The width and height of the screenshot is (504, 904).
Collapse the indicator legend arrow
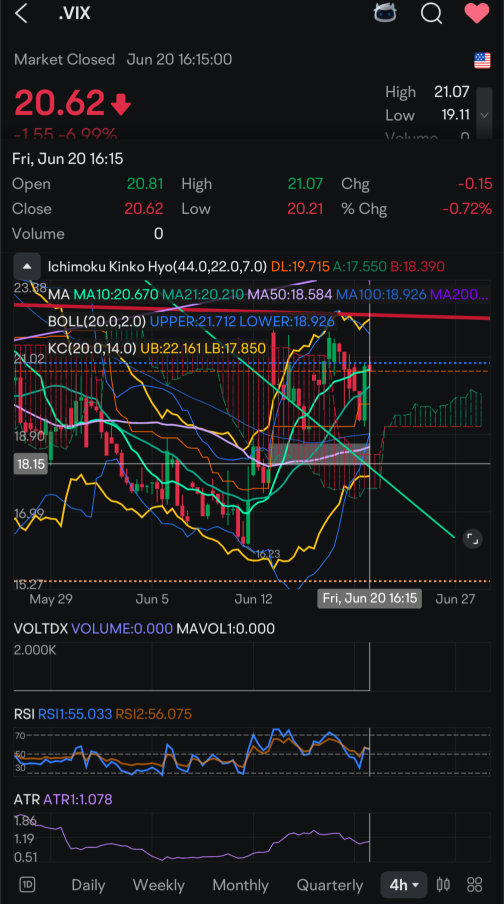tap(27, 266)
